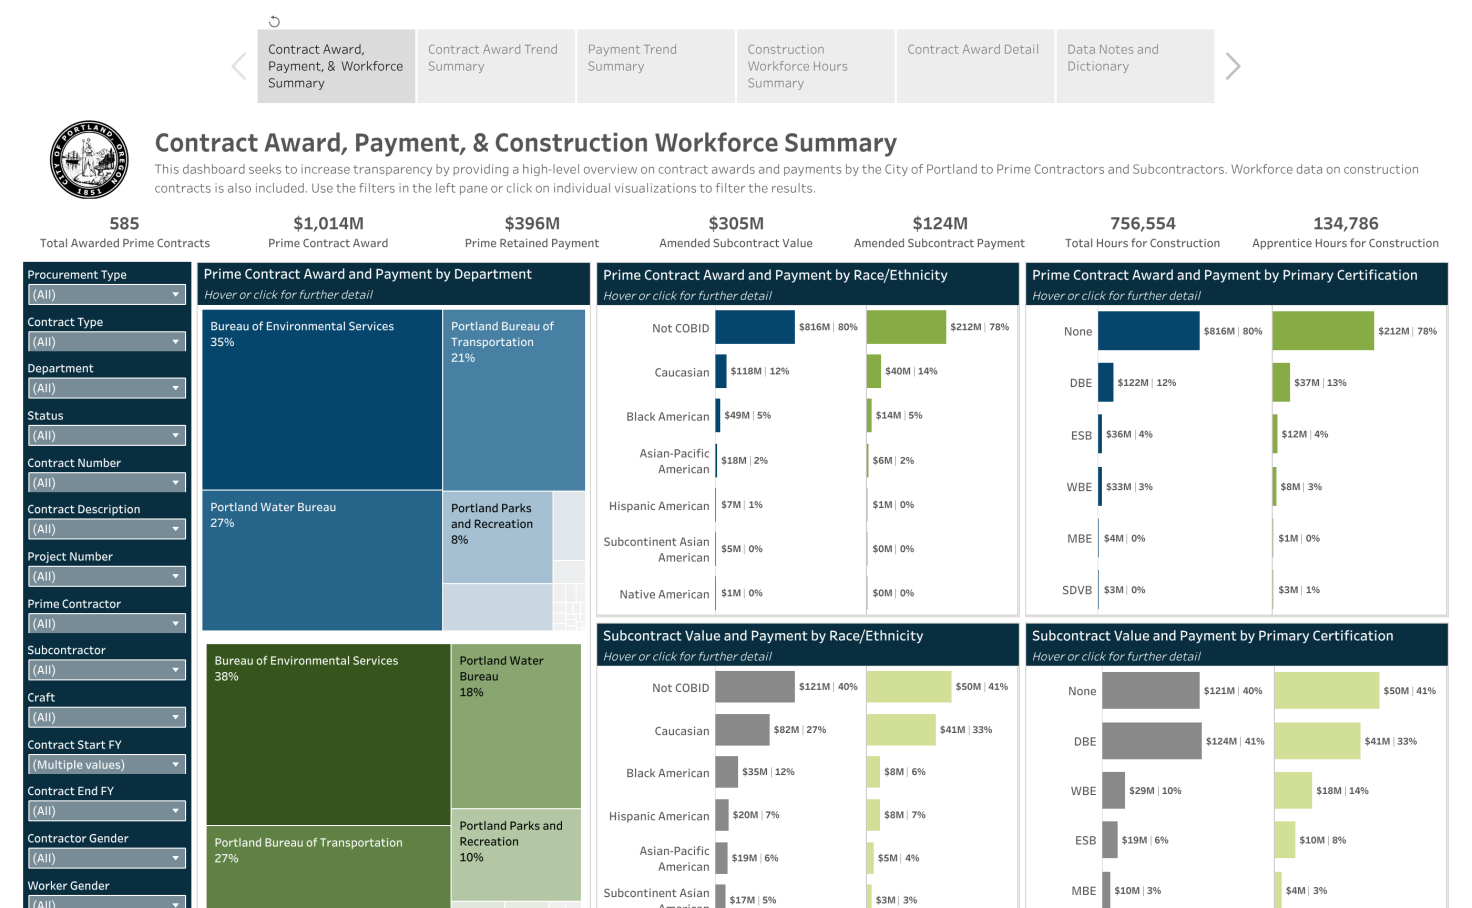Click the 585 Total Awarded Prime Contracts figure
The height and width of the screenshot is (908, 1472).
click(x=125, y=224)
